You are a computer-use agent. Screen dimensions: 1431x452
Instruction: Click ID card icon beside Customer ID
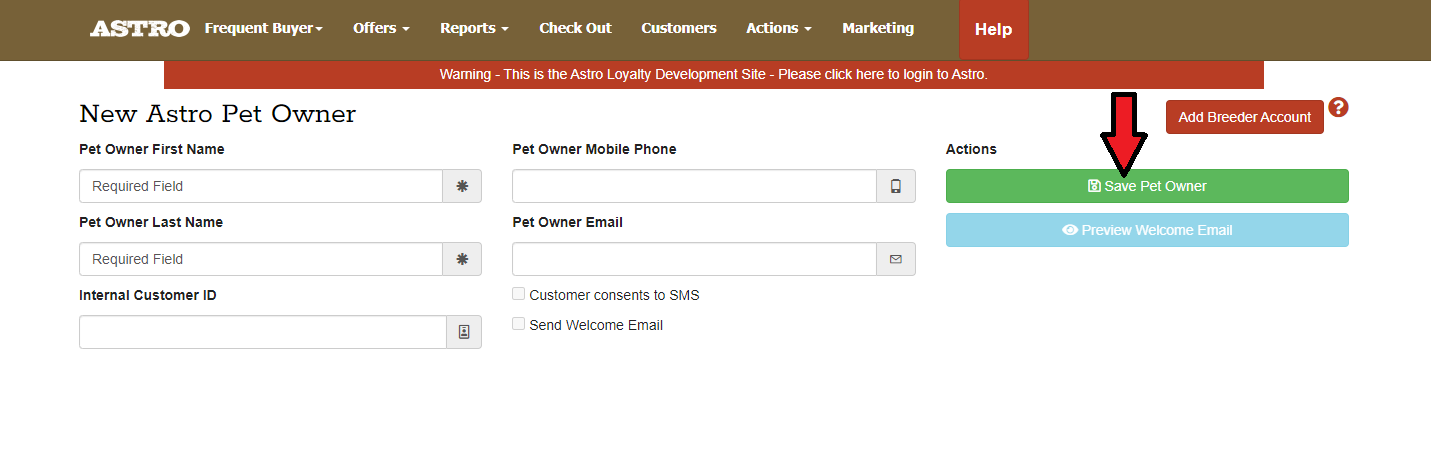coord(463,332)
